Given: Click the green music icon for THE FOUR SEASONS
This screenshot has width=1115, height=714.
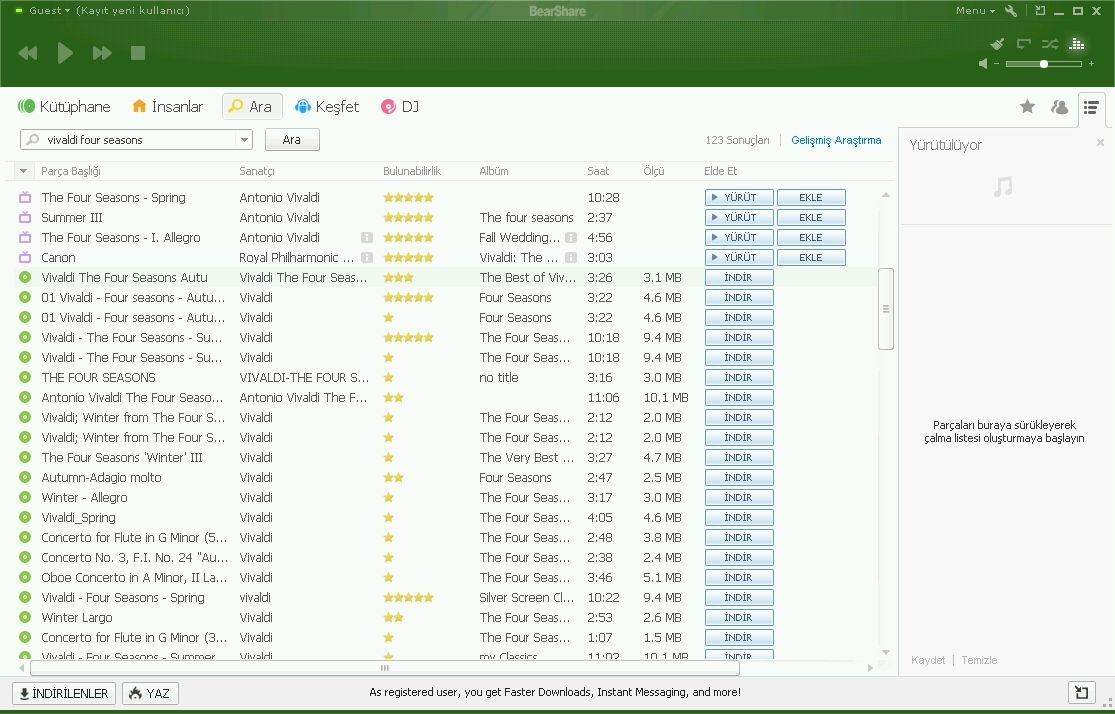Looking at the screenshot, I should [x=25, y=378].
